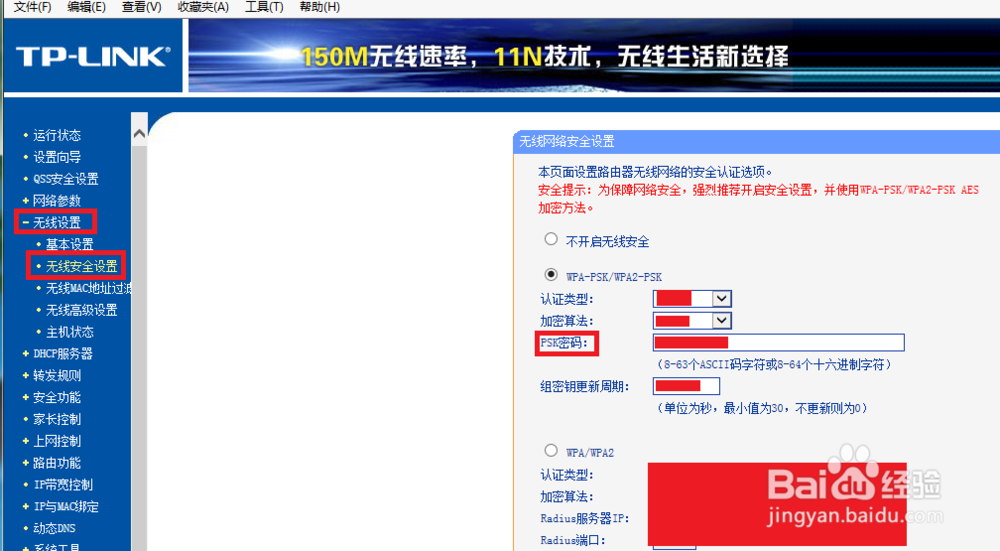Viewport: 1000px width, 551px height.
Task: Select the 不开启无线安全 radio button
Action: click(551, 239)
